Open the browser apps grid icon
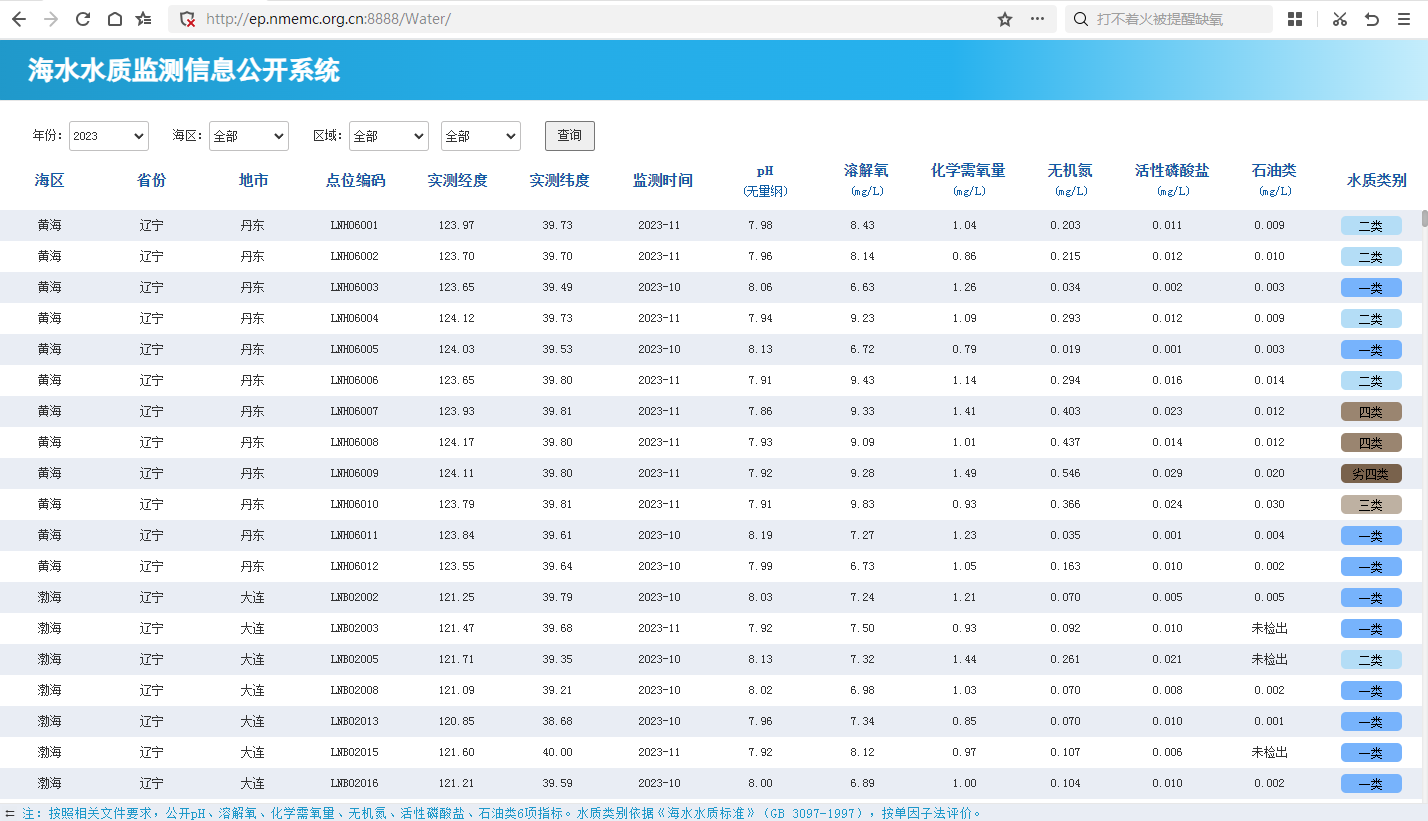Viewport: 1428px width, 821px height. coord(1295,19)
